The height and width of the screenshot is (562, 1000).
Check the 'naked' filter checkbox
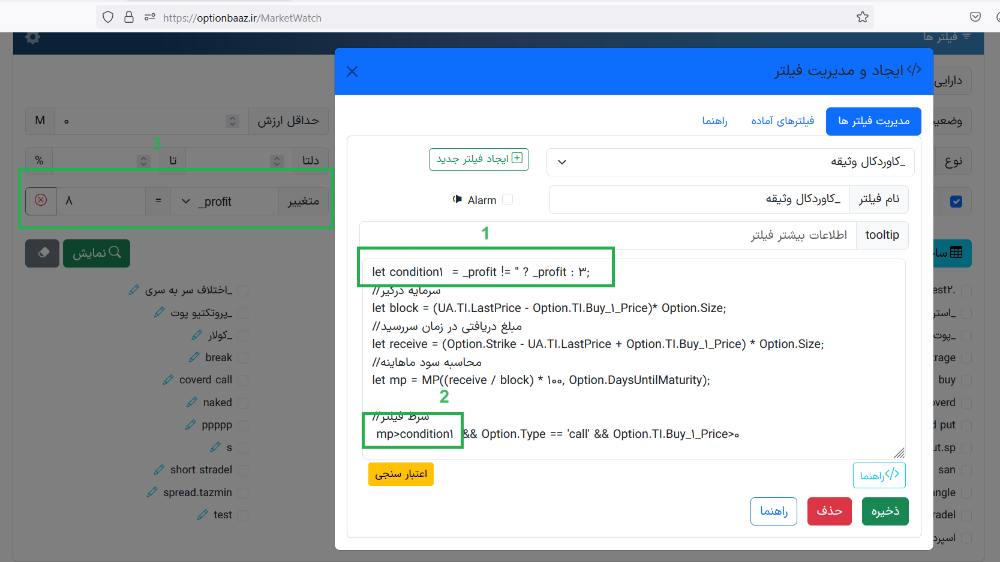(x=243, y=403)
